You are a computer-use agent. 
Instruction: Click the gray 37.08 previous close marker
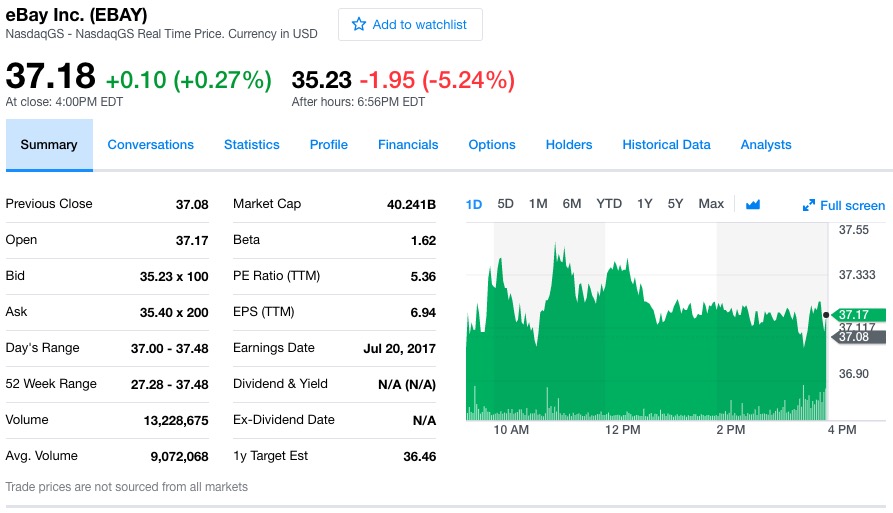pyautogui.click(x=858, y=337)
